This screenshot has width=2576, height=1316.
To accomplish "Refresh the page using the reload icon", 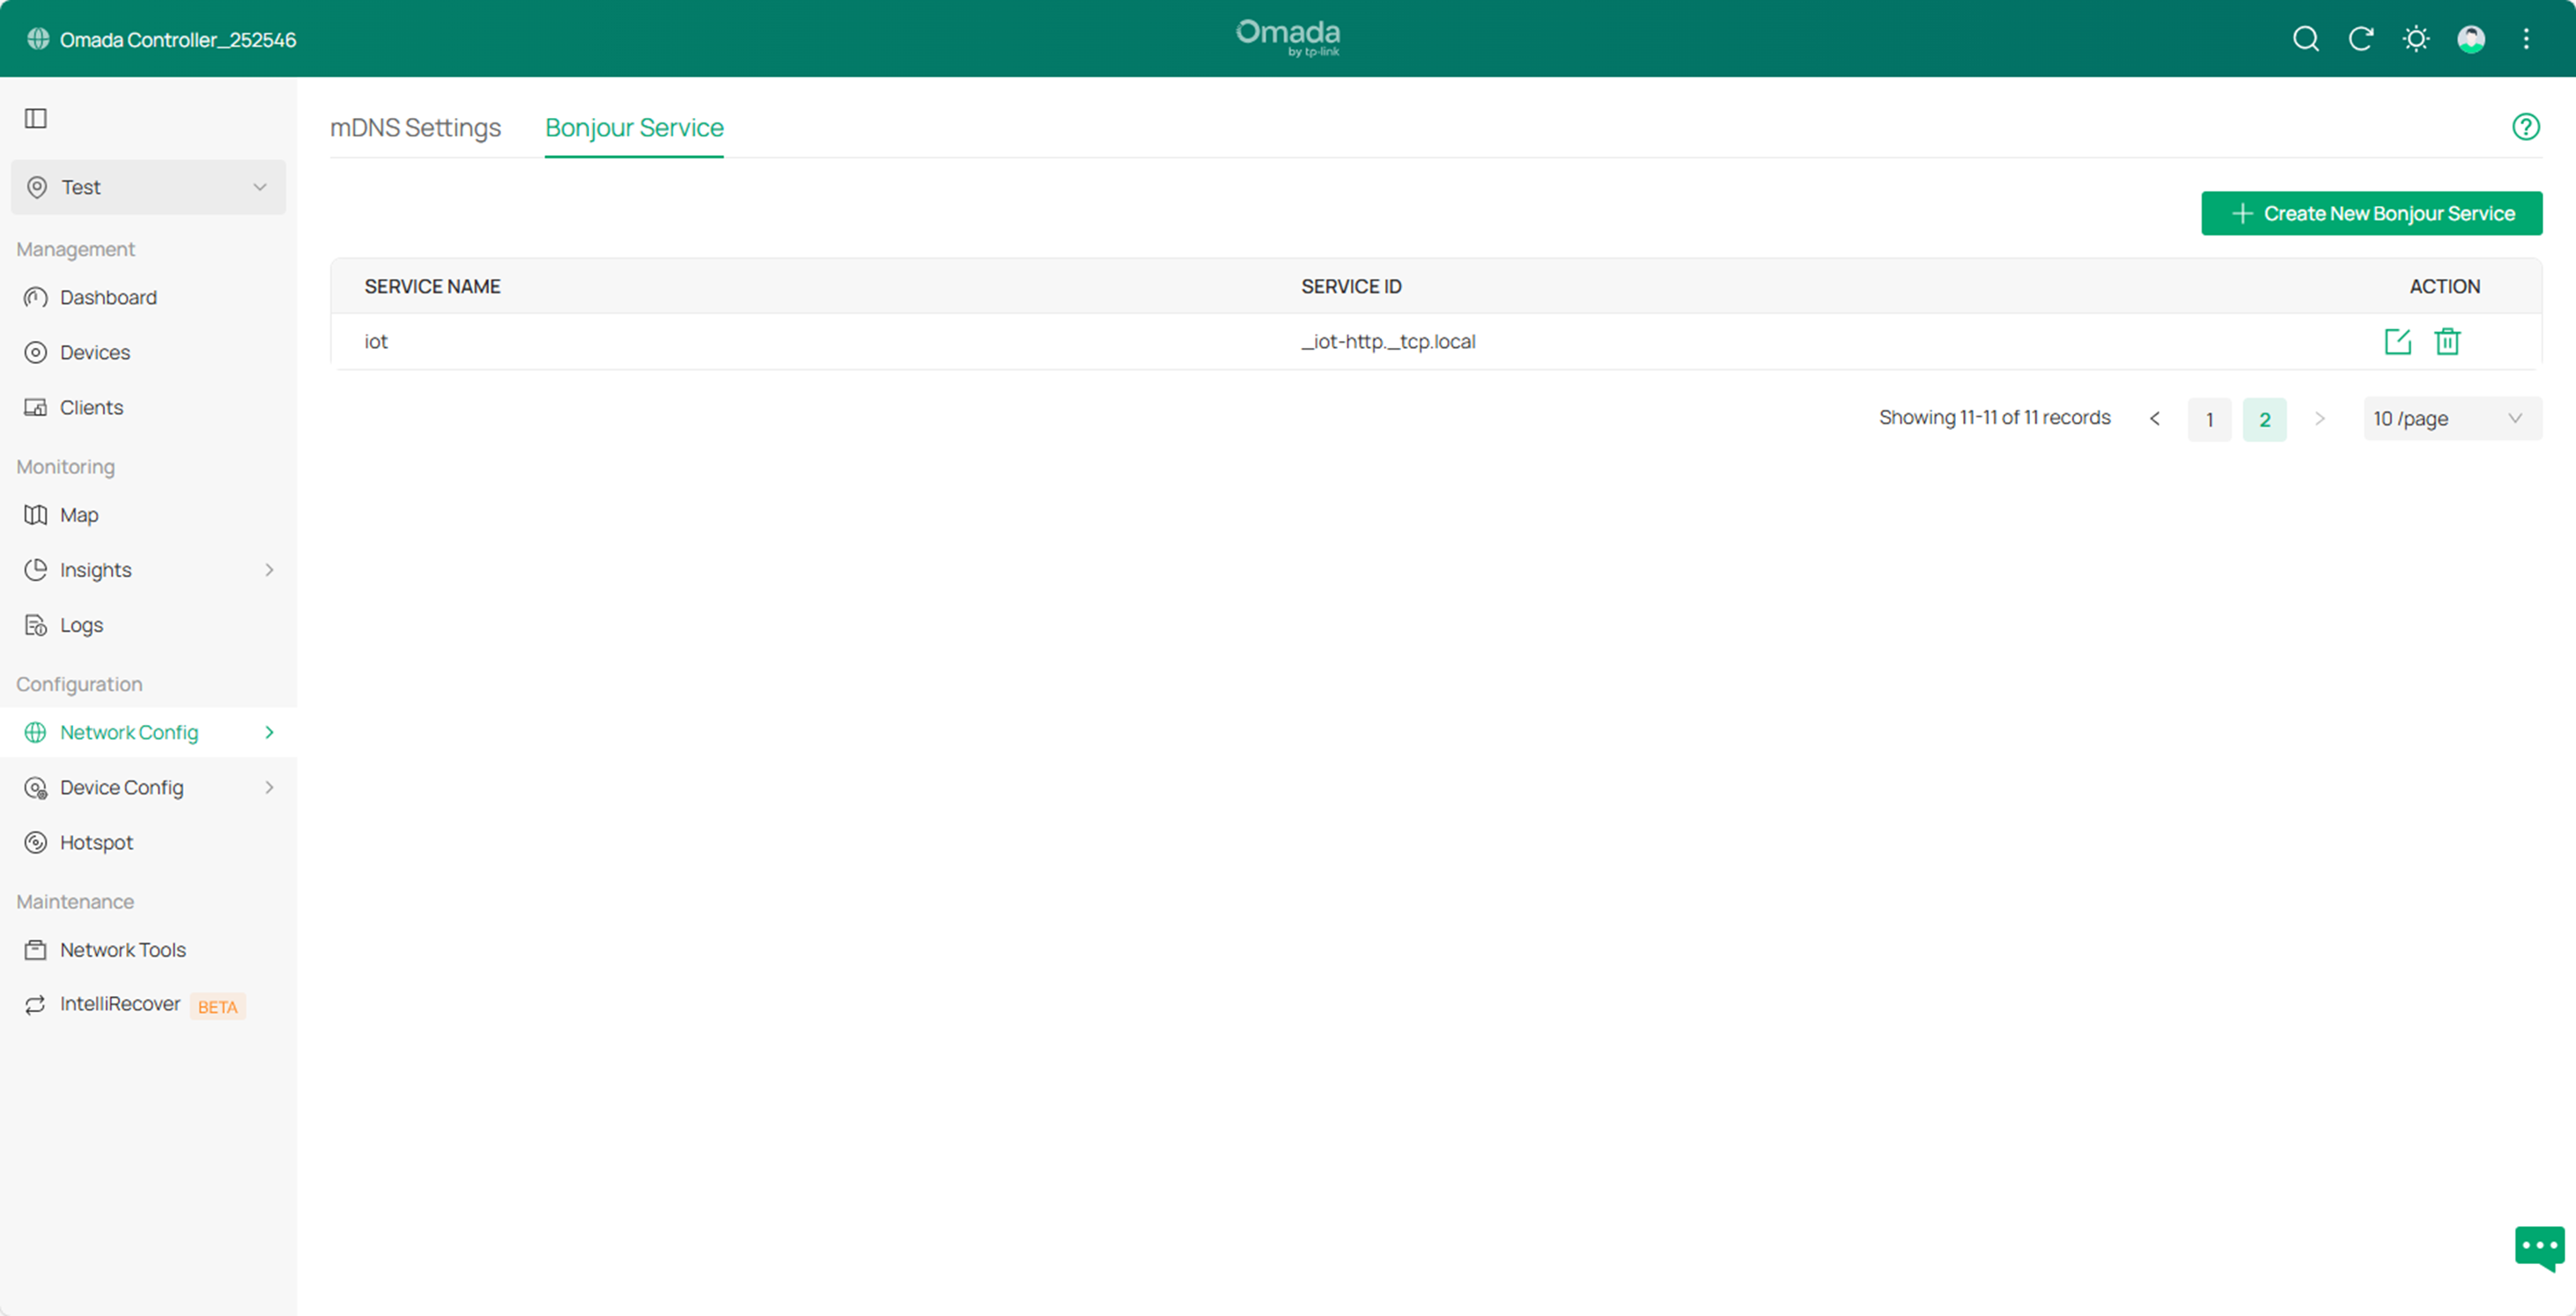I will tap(2360, 39).
